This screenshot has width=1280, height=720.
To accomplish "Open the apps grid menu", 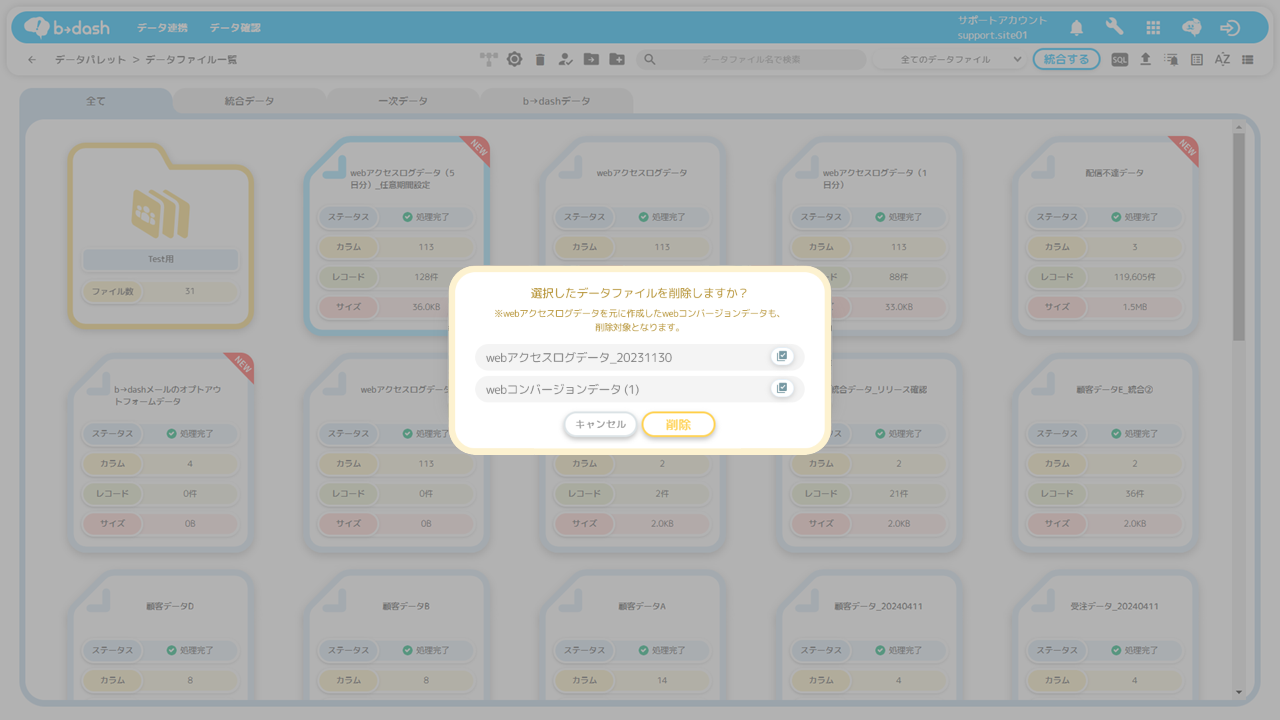I will point(1153,28).
